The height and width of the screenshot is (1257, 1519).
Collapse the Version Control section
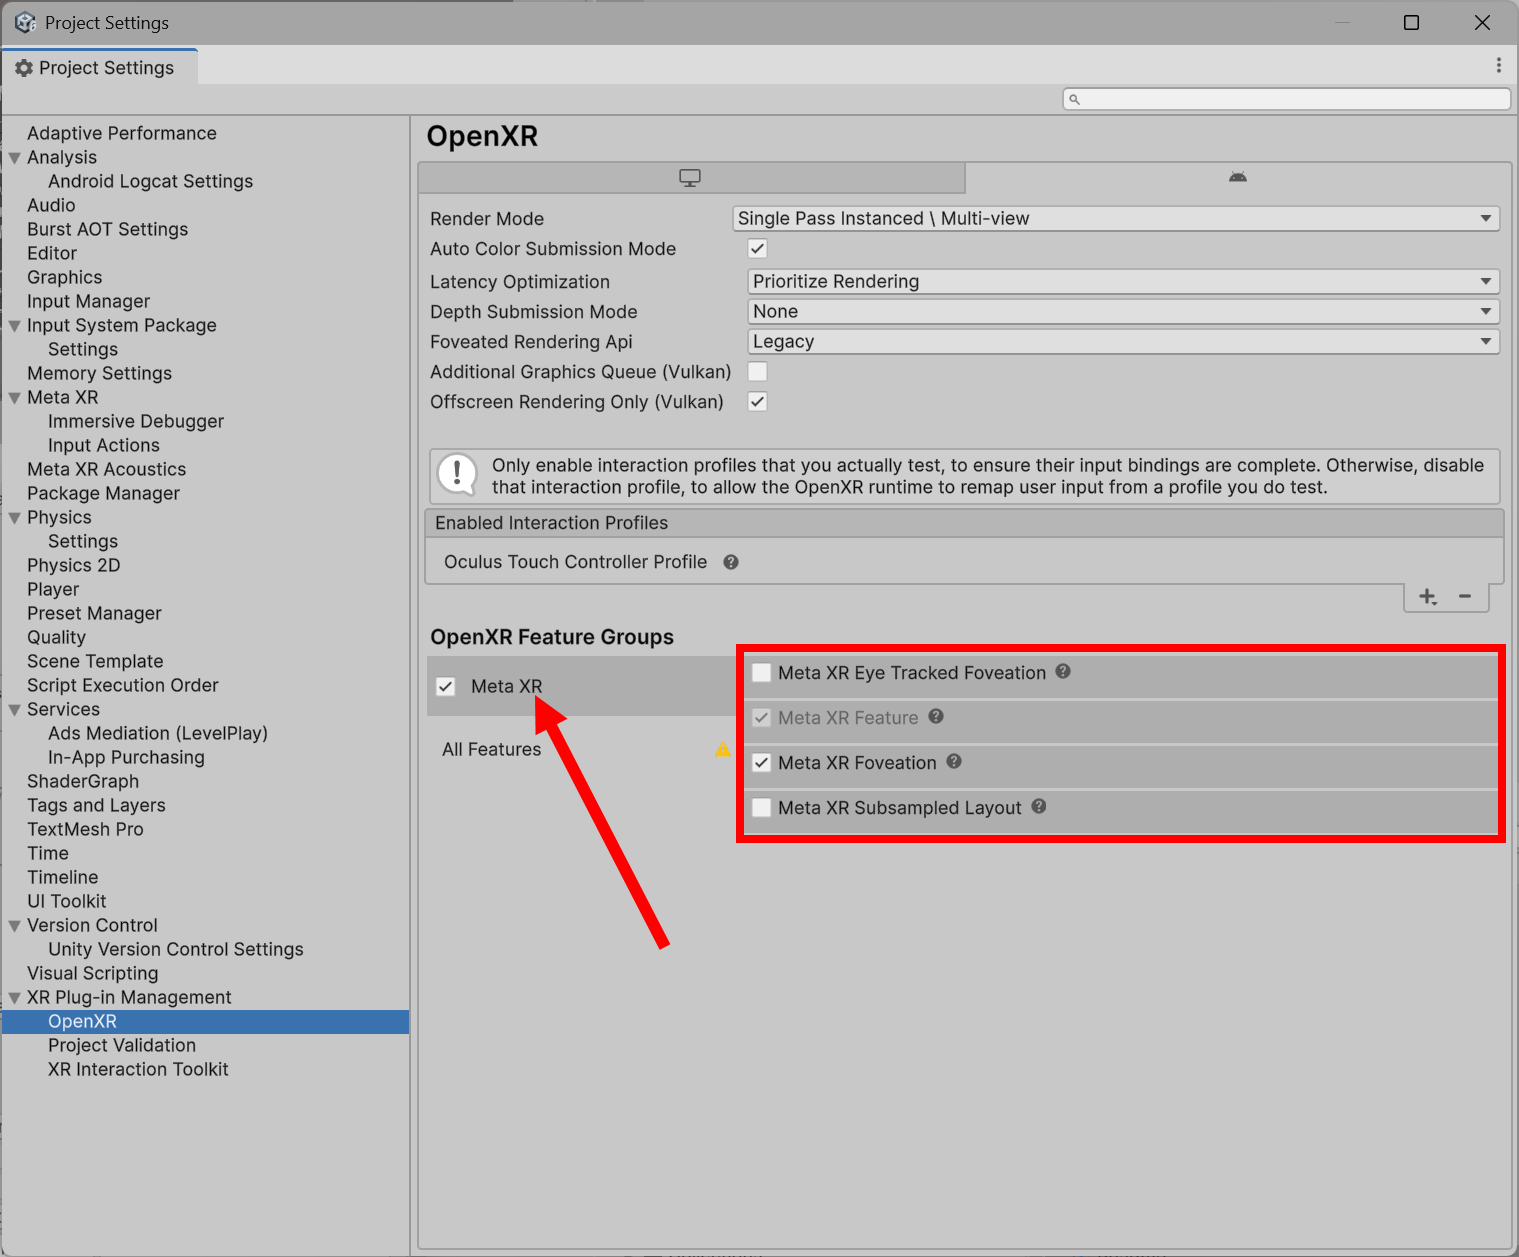[15, 926]
